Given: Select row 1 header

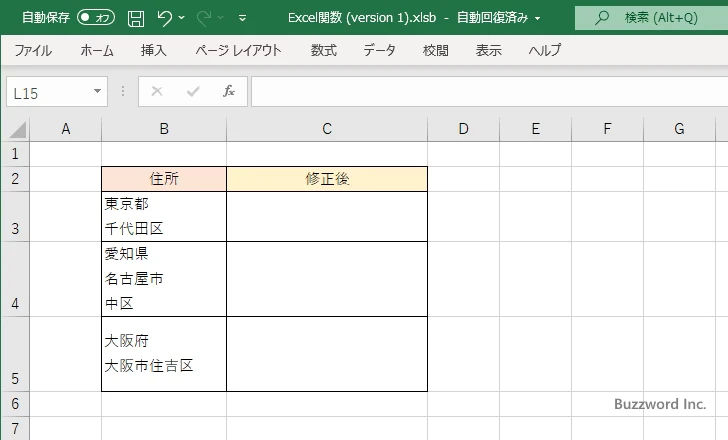Looking at the screenshot, I should tap(15, 154).
